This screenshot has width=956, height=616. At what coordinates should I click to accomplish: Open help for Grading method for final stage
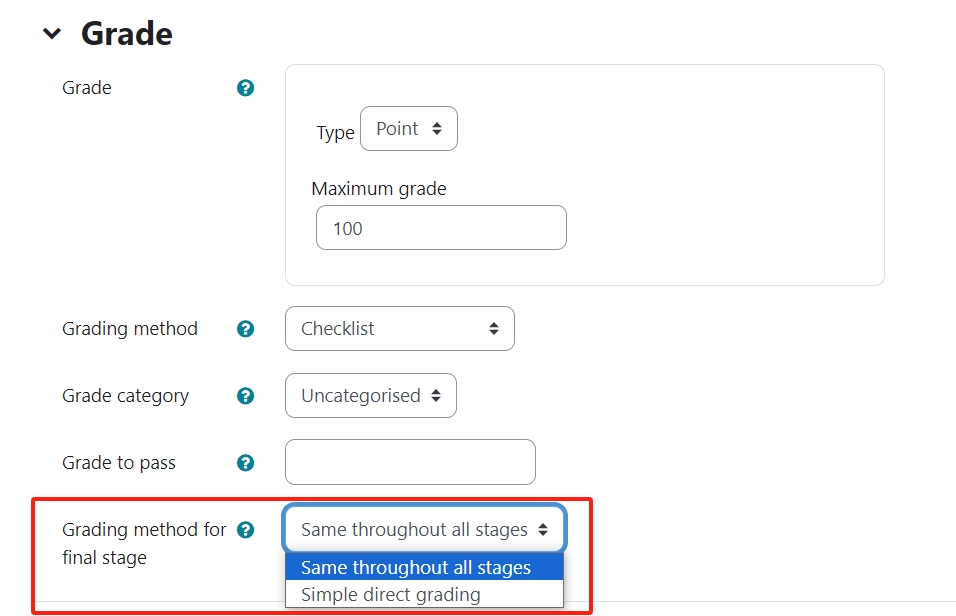[245, 530]
